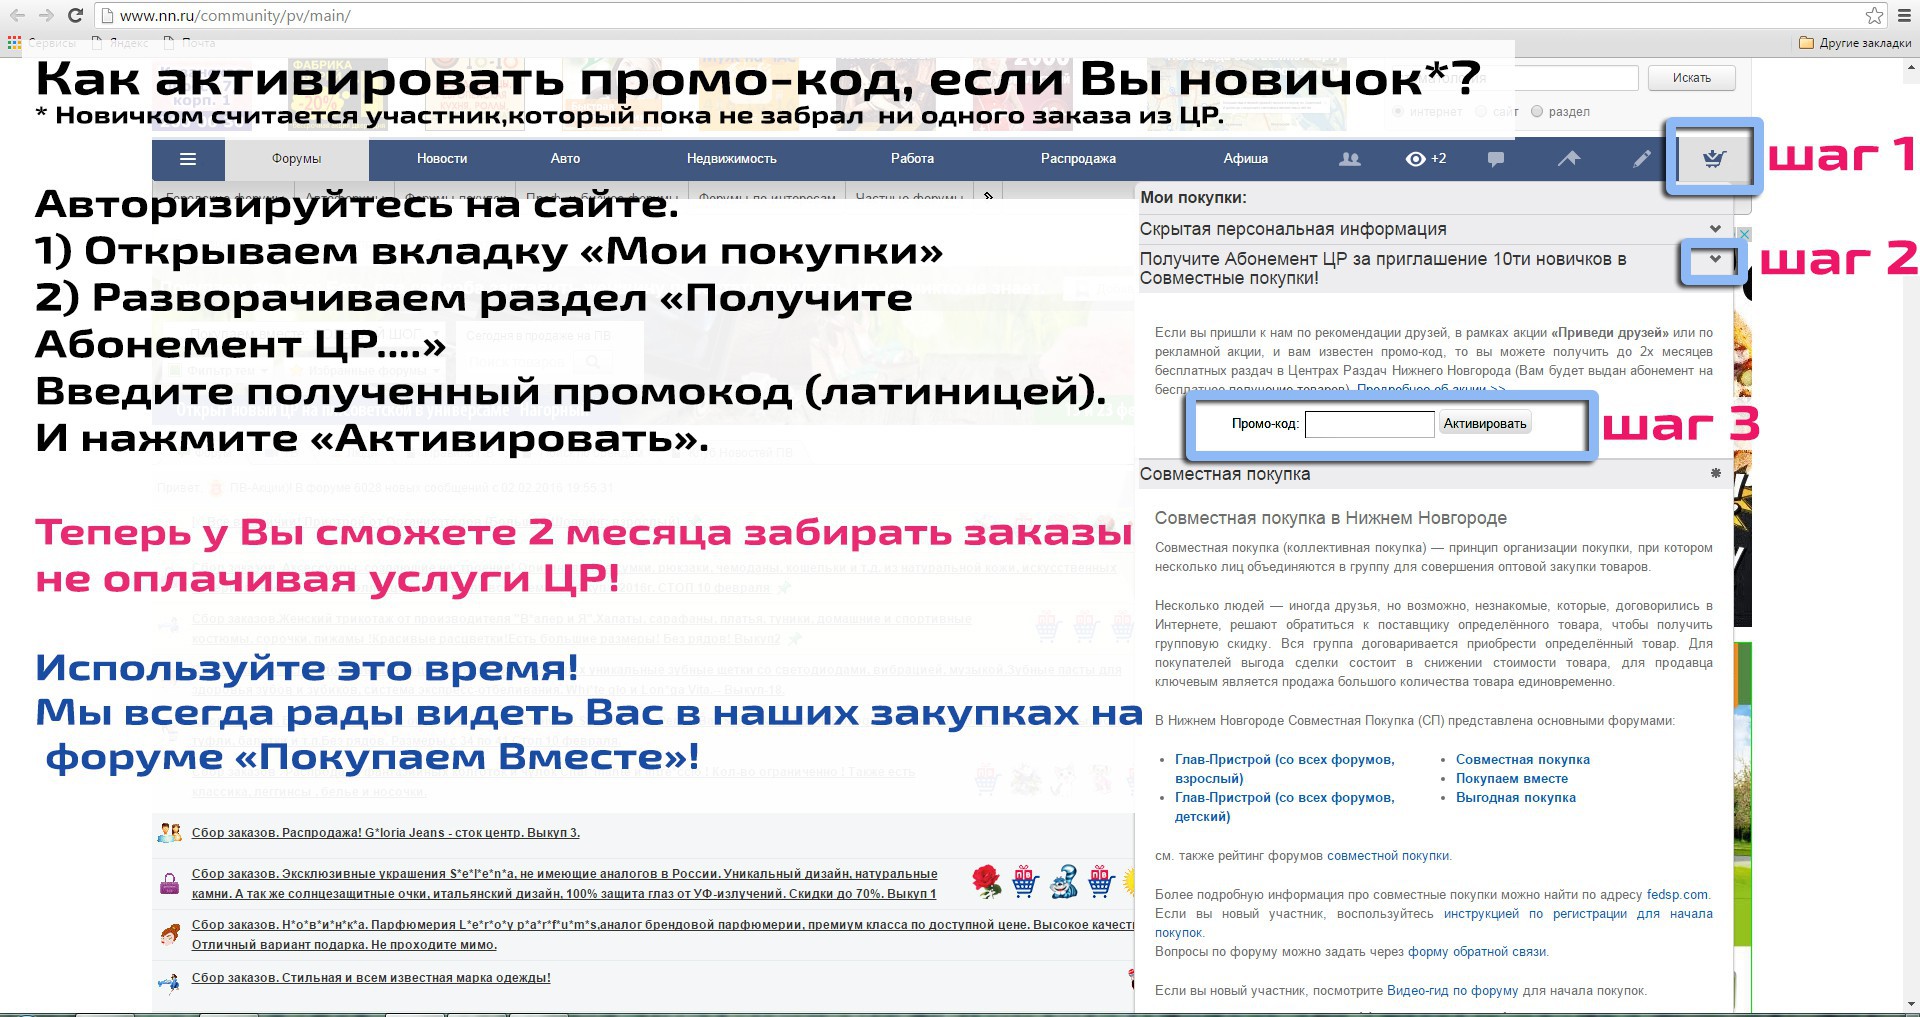This screenshot has width=1920, height=1017.
Task: Open 'Глав-Пристрой (со всех форумов, детский)' link
Action: [1285, 807]
